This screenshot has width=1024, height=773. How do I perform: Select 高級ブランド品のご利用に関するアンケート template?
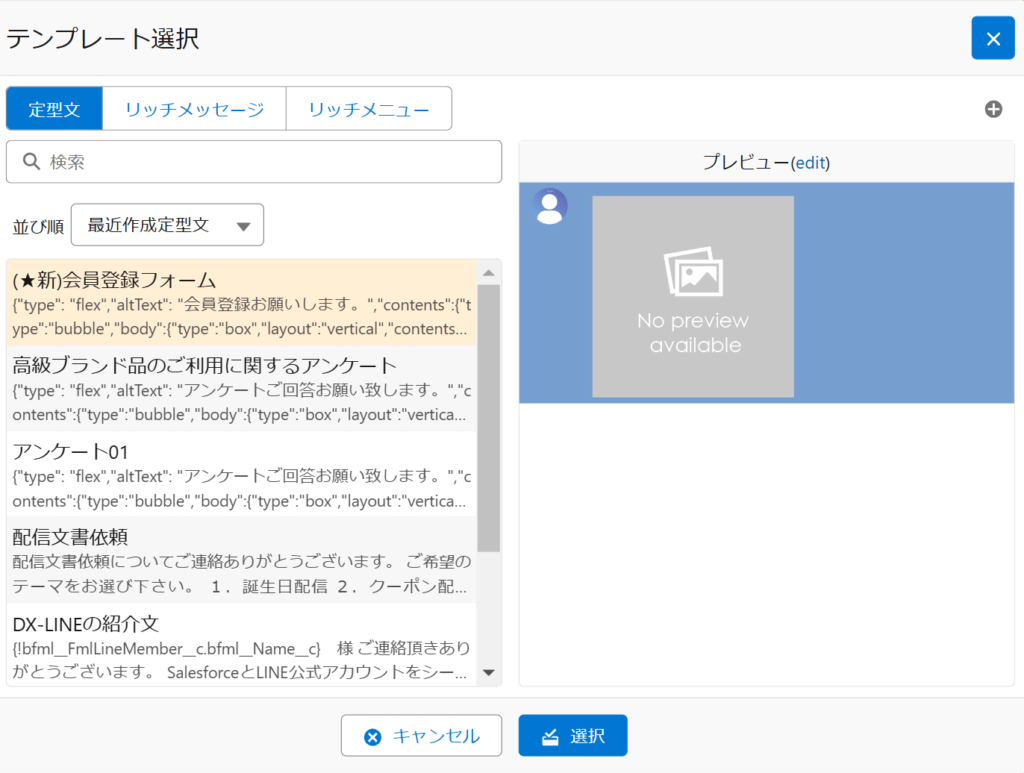pyautogui.click(x=240, y=388)
